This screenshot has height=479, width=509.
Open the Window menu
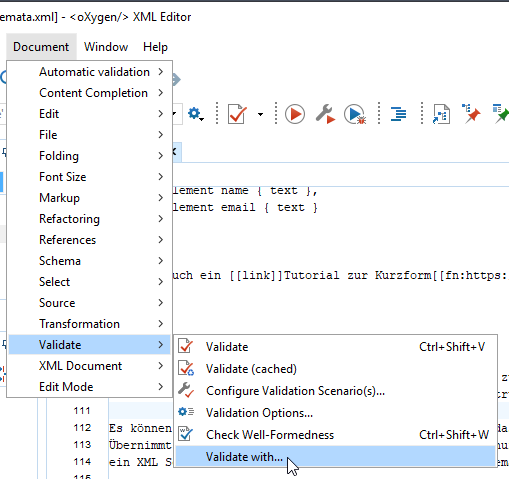point(106,47)
